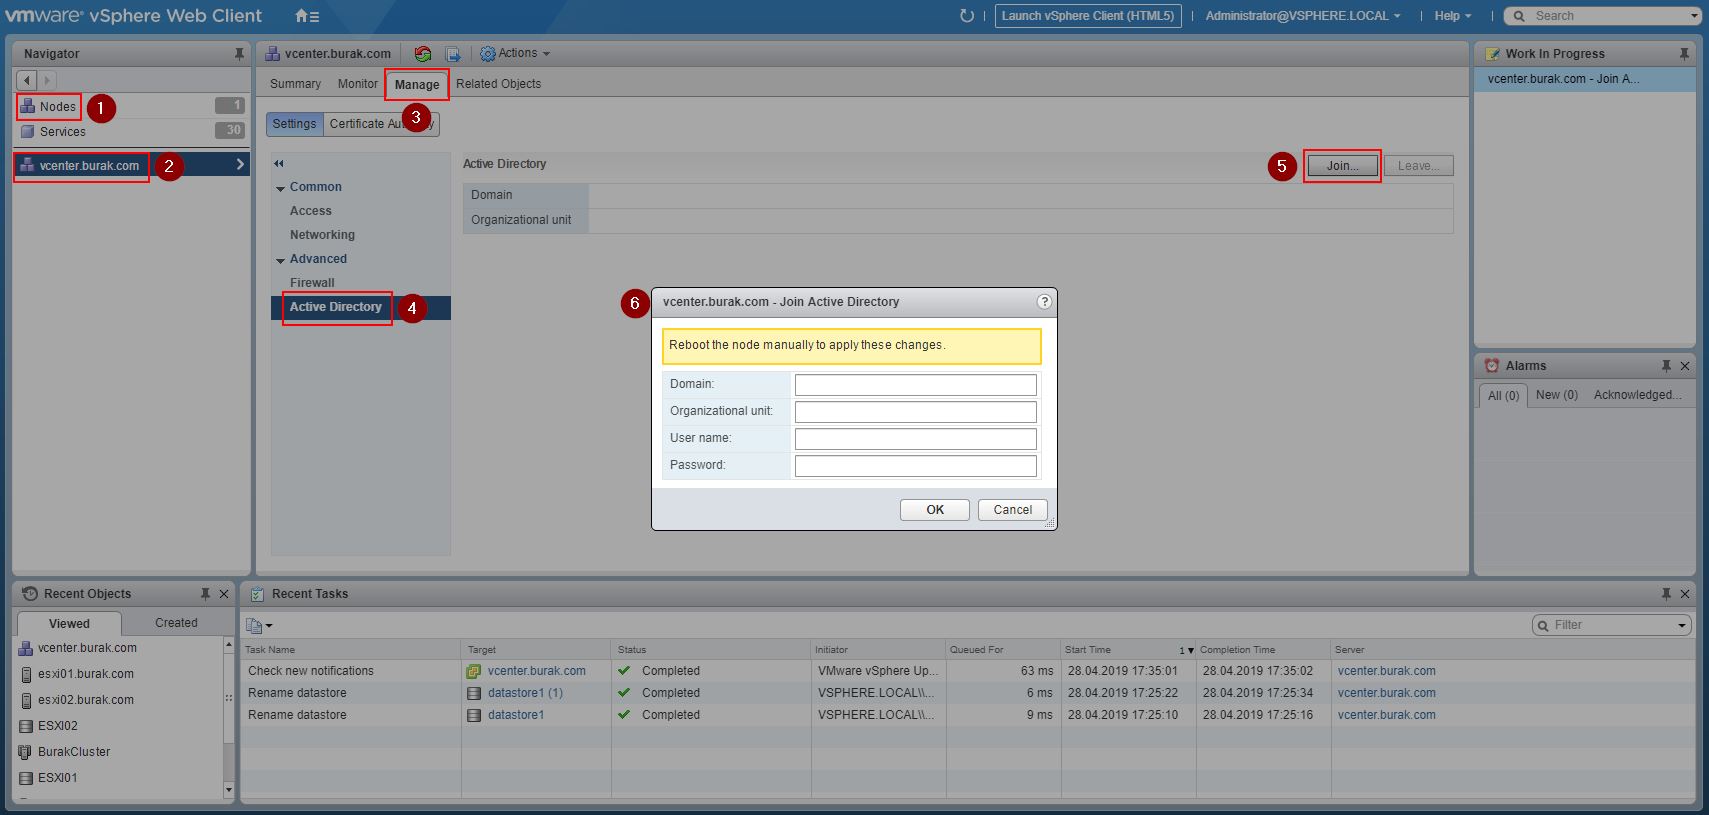
Task: Select Services in the Navigator
Action: 62,132
